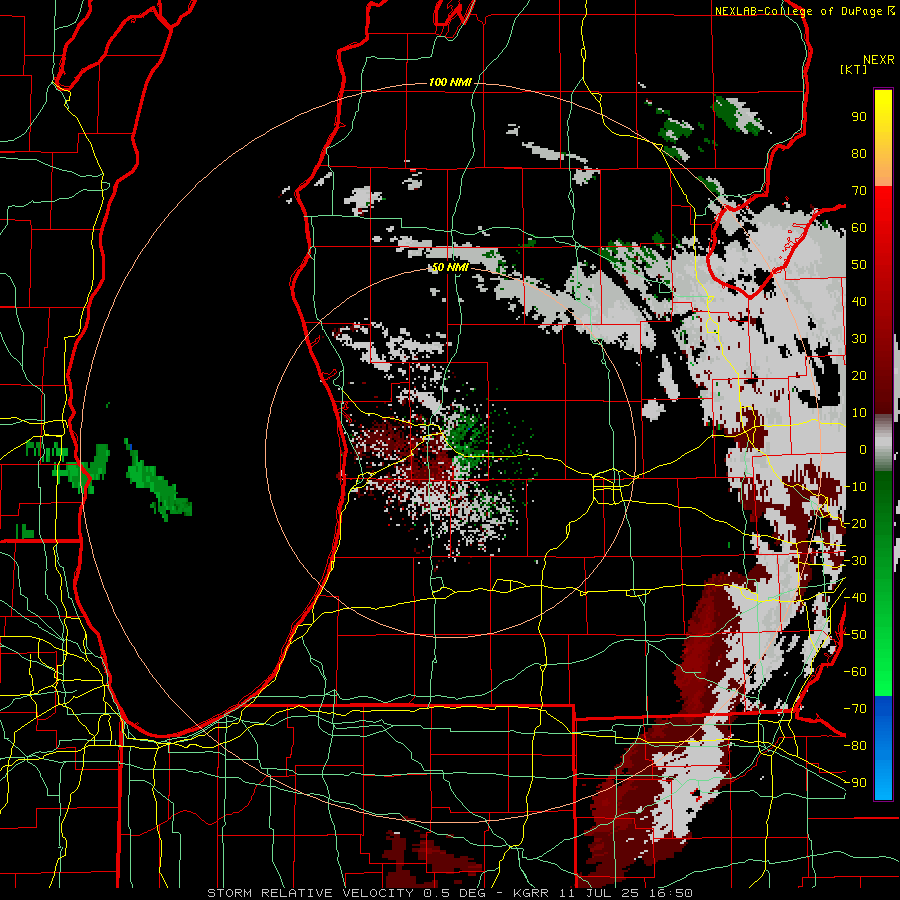Click the 90 value on velocity scale

click(859, 117)
